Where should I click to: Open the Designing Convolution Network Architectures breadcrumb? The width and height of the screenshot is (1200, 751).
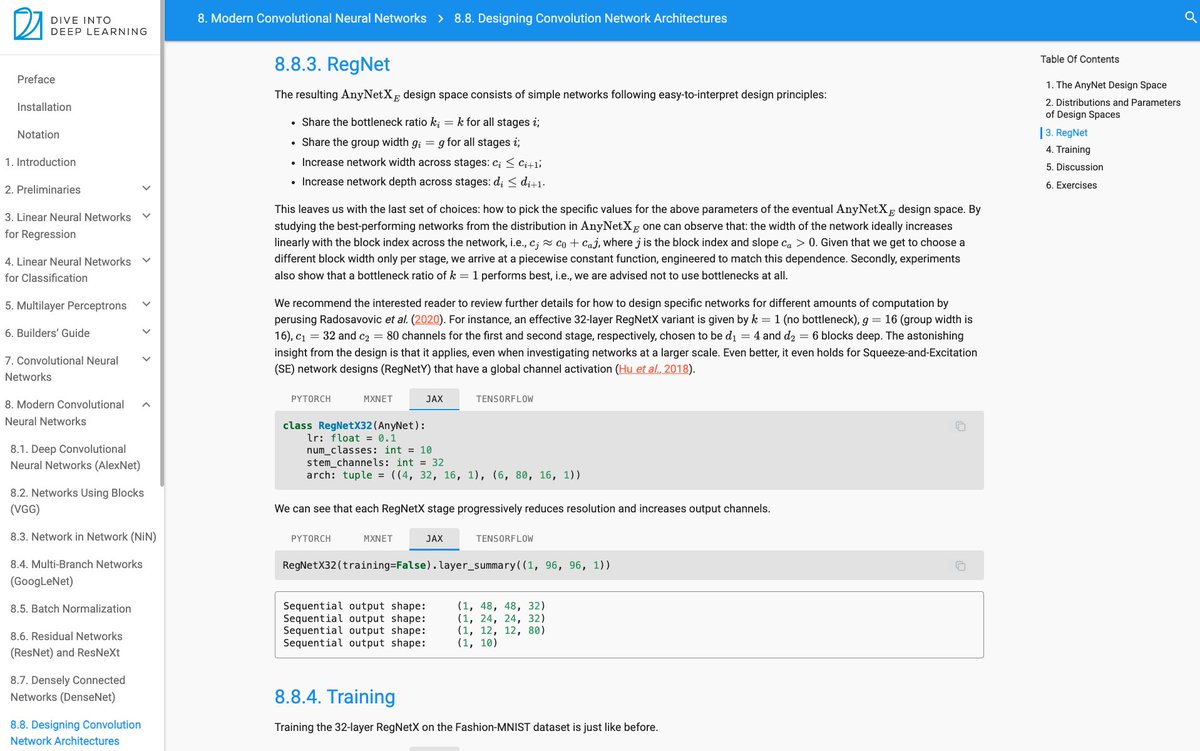(590, 18)
